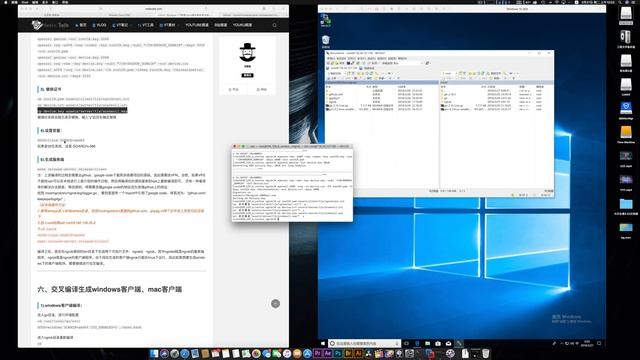
Task: Expand the VT素材 nav menu
Action: pyautogui.click(x=169, y=25)
